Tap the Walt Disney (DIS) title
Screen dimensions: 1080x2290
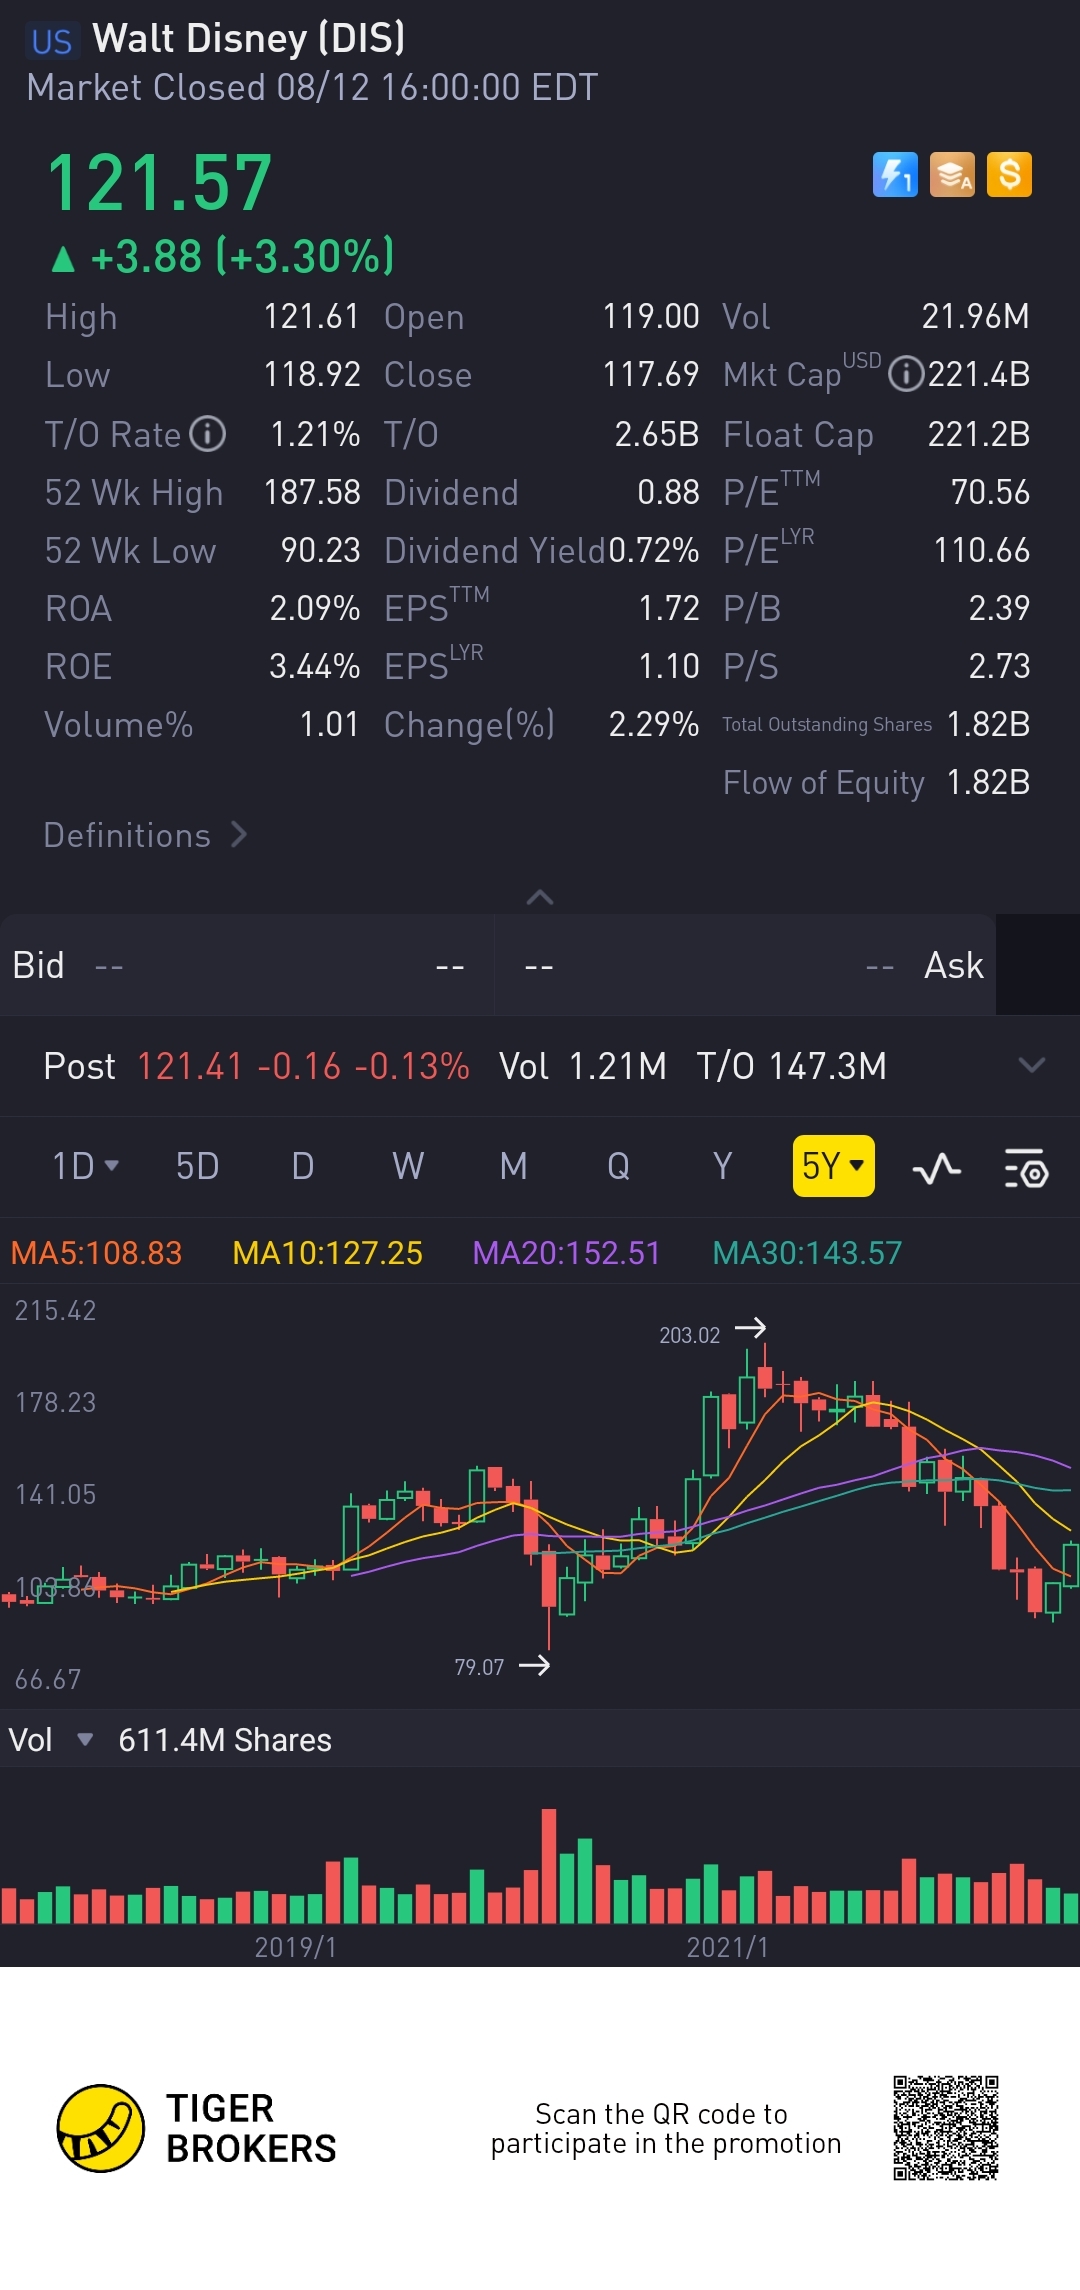pyautogui.click(x=249, y=39)
